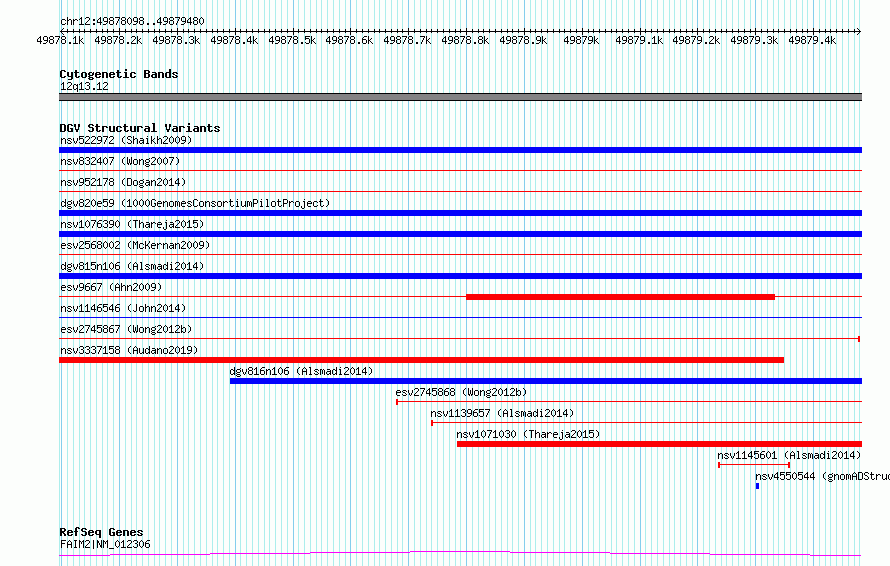Open the FAIM2|NM_012306 gene label
The height and width of the screenshot is (566, 890).
105,544
